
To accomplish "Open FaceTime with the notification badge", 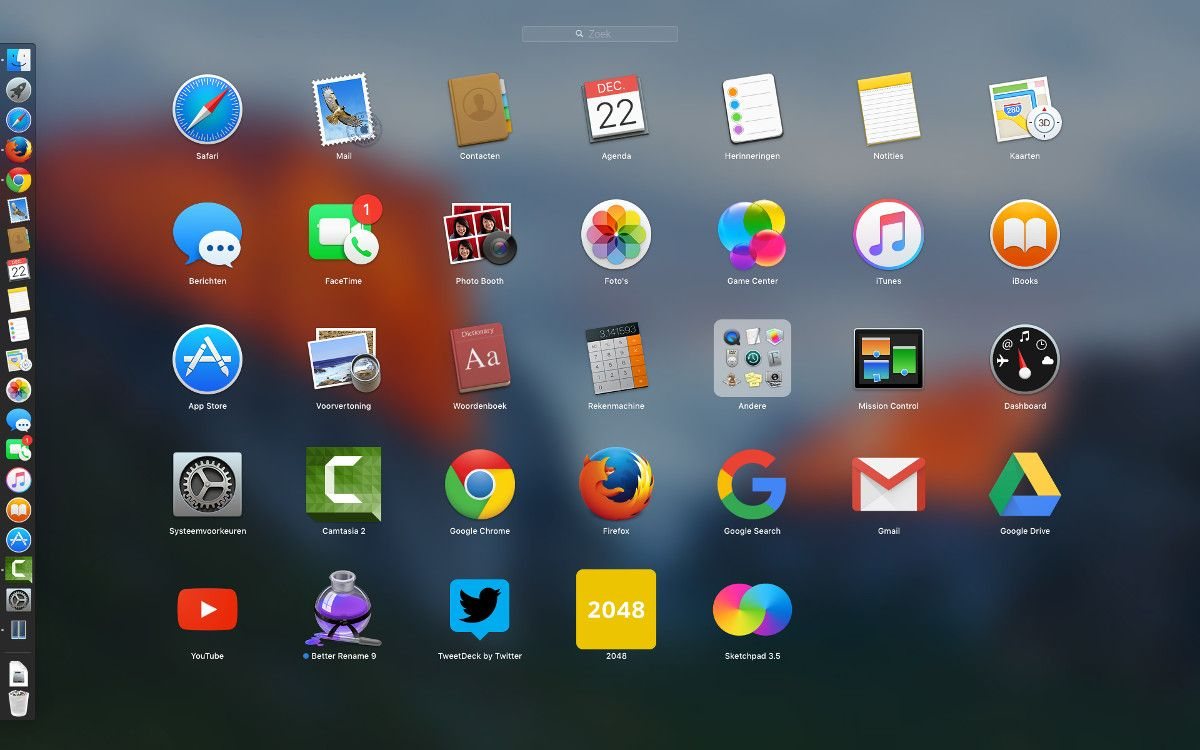I will pyautogui.click(x=343, y=235).
